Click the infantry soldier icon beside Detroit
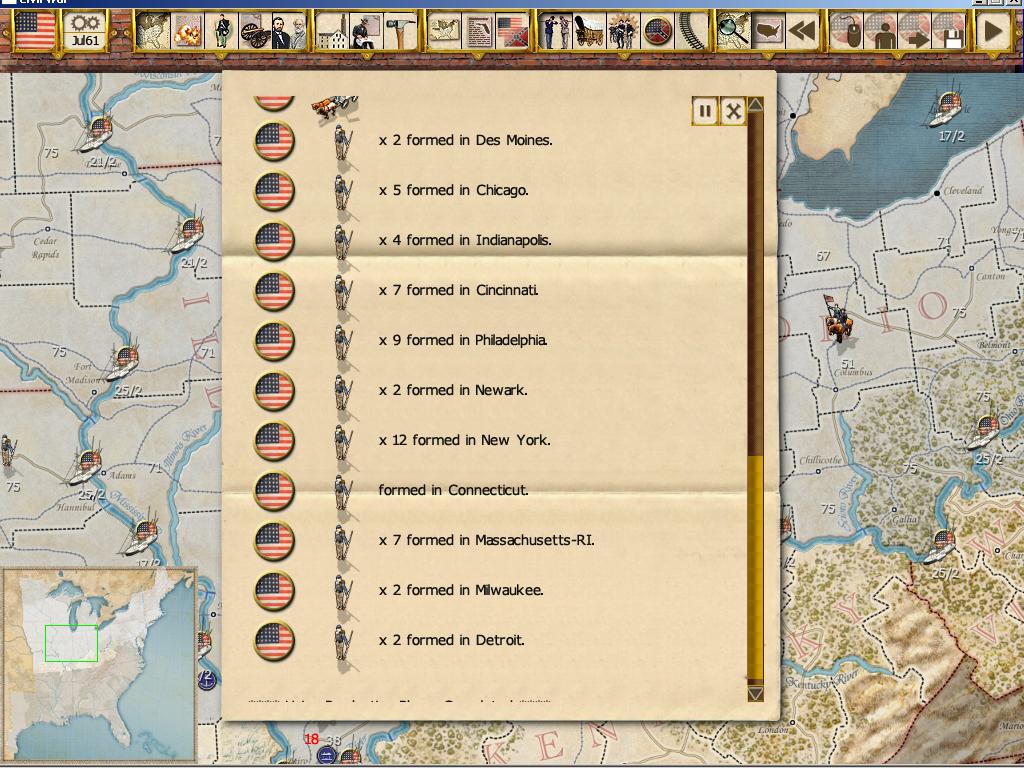 tap(343, 644)
